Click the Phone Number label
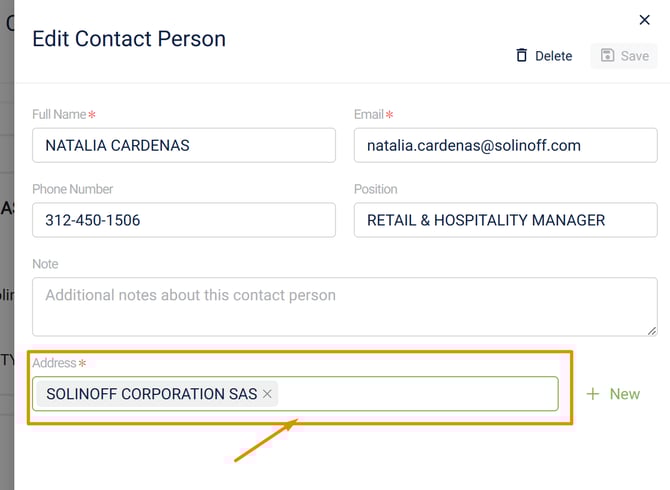 point(73,189)
